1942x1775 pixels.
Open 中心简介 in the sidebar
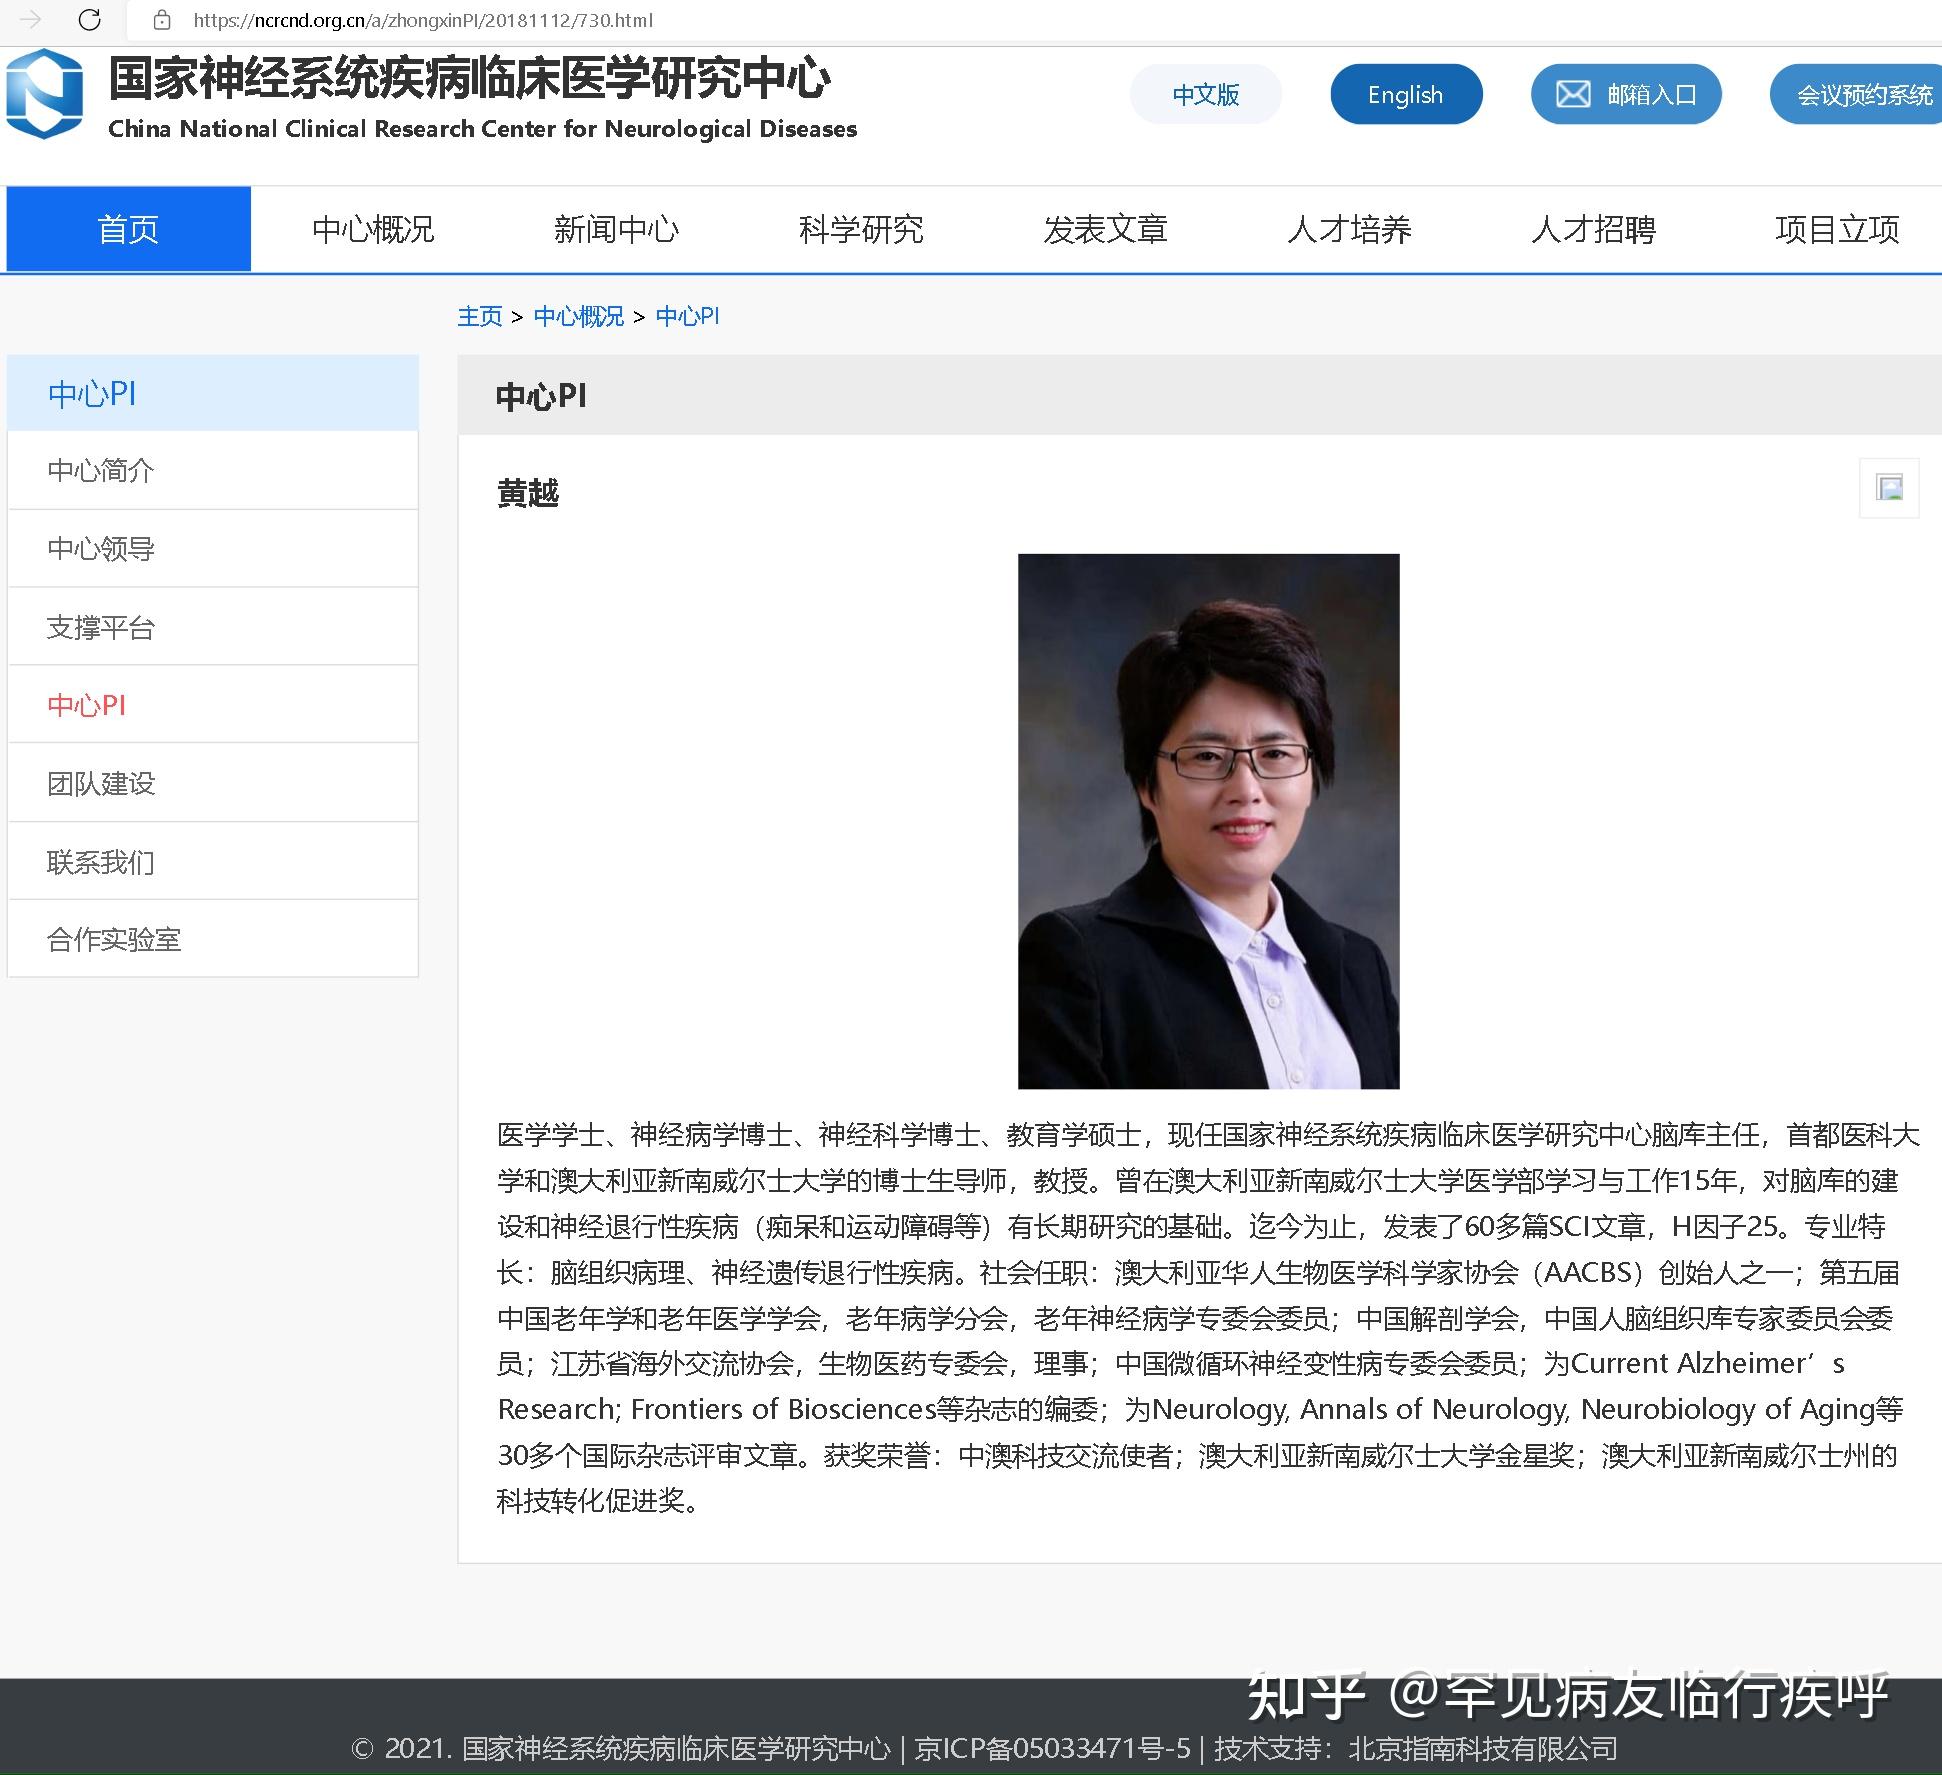(x=101, y=470)
